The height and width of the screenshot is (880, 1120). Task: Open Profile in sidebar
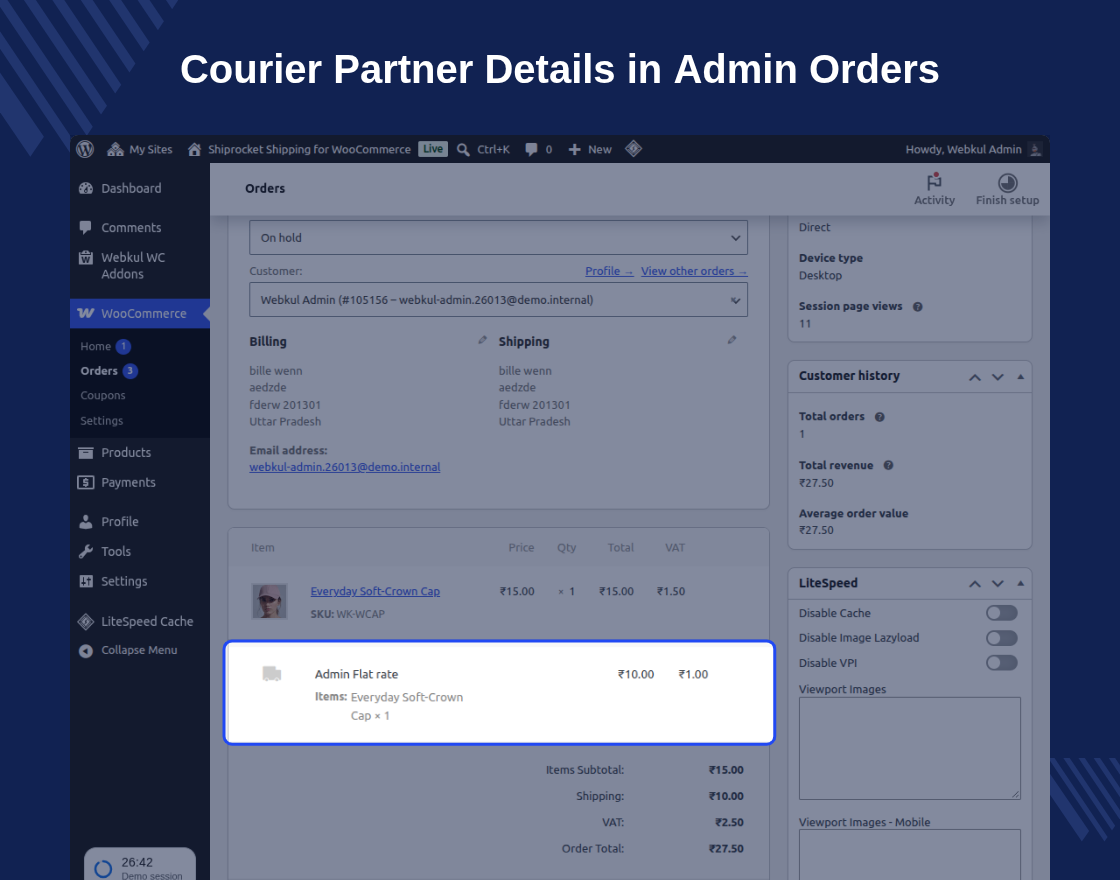(120, 522)
